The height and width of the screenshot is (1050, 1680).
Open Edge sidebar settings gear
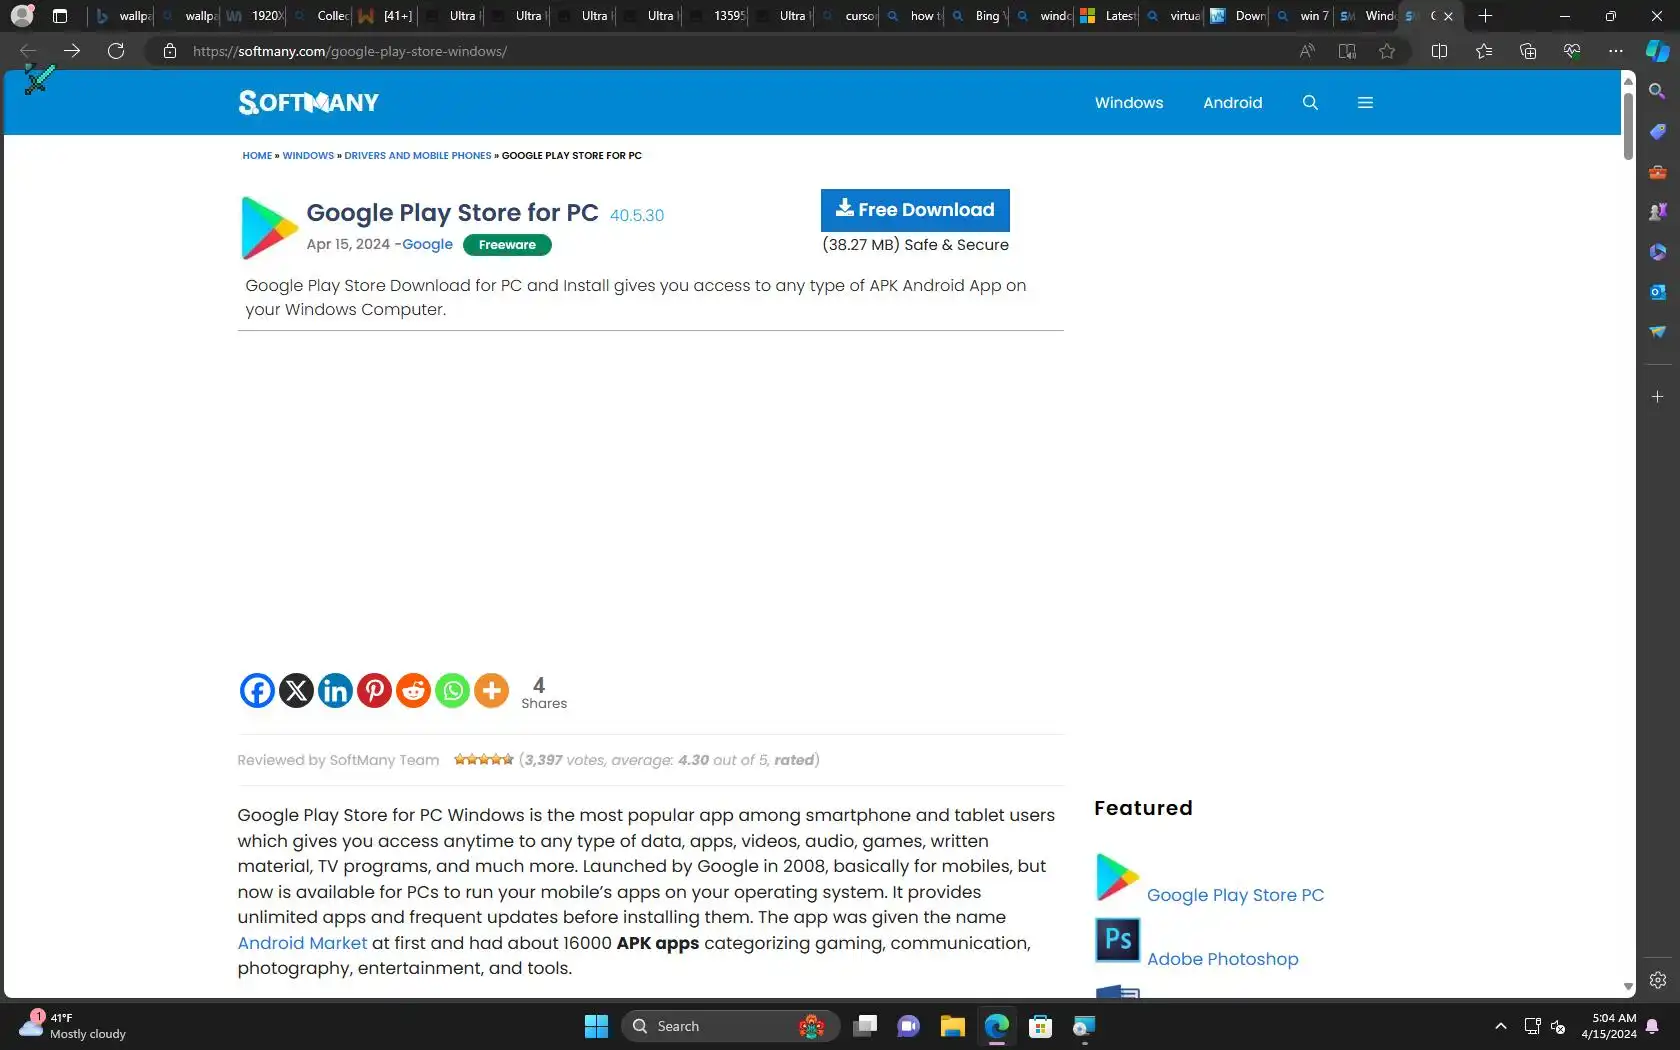1657,980
